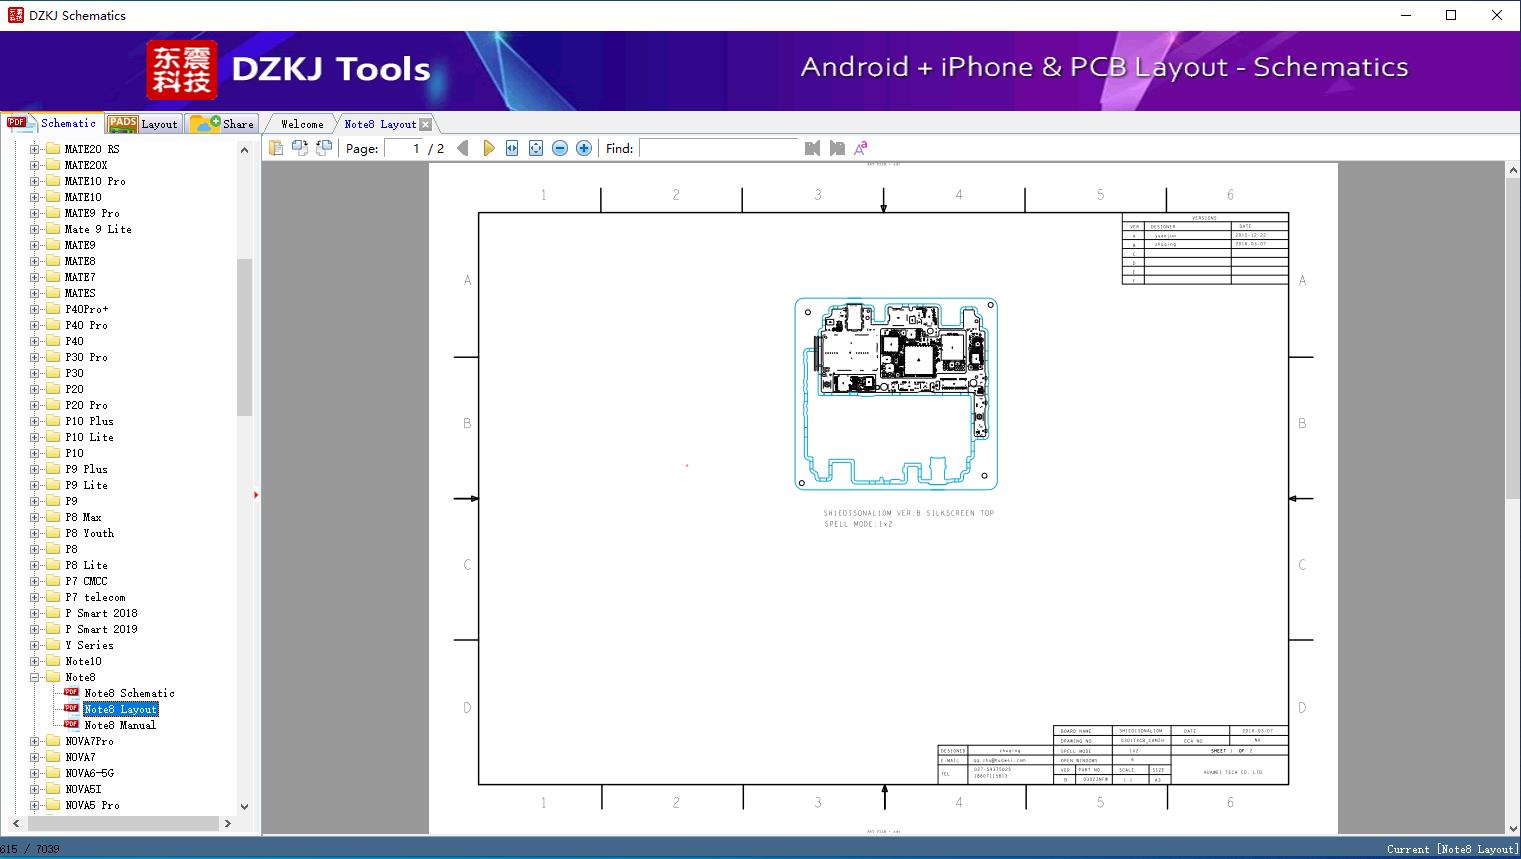Go to the previous page arrow
The width and height of the screenshot is (1521, 859).
(463, 148)
